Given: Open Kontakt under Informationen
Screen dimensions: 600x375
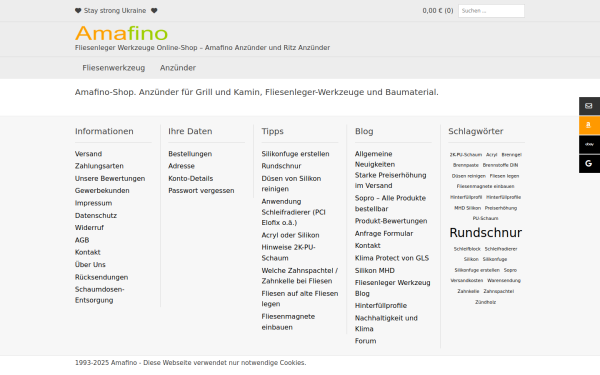Looking at the screenshot, I should [88, 252].
